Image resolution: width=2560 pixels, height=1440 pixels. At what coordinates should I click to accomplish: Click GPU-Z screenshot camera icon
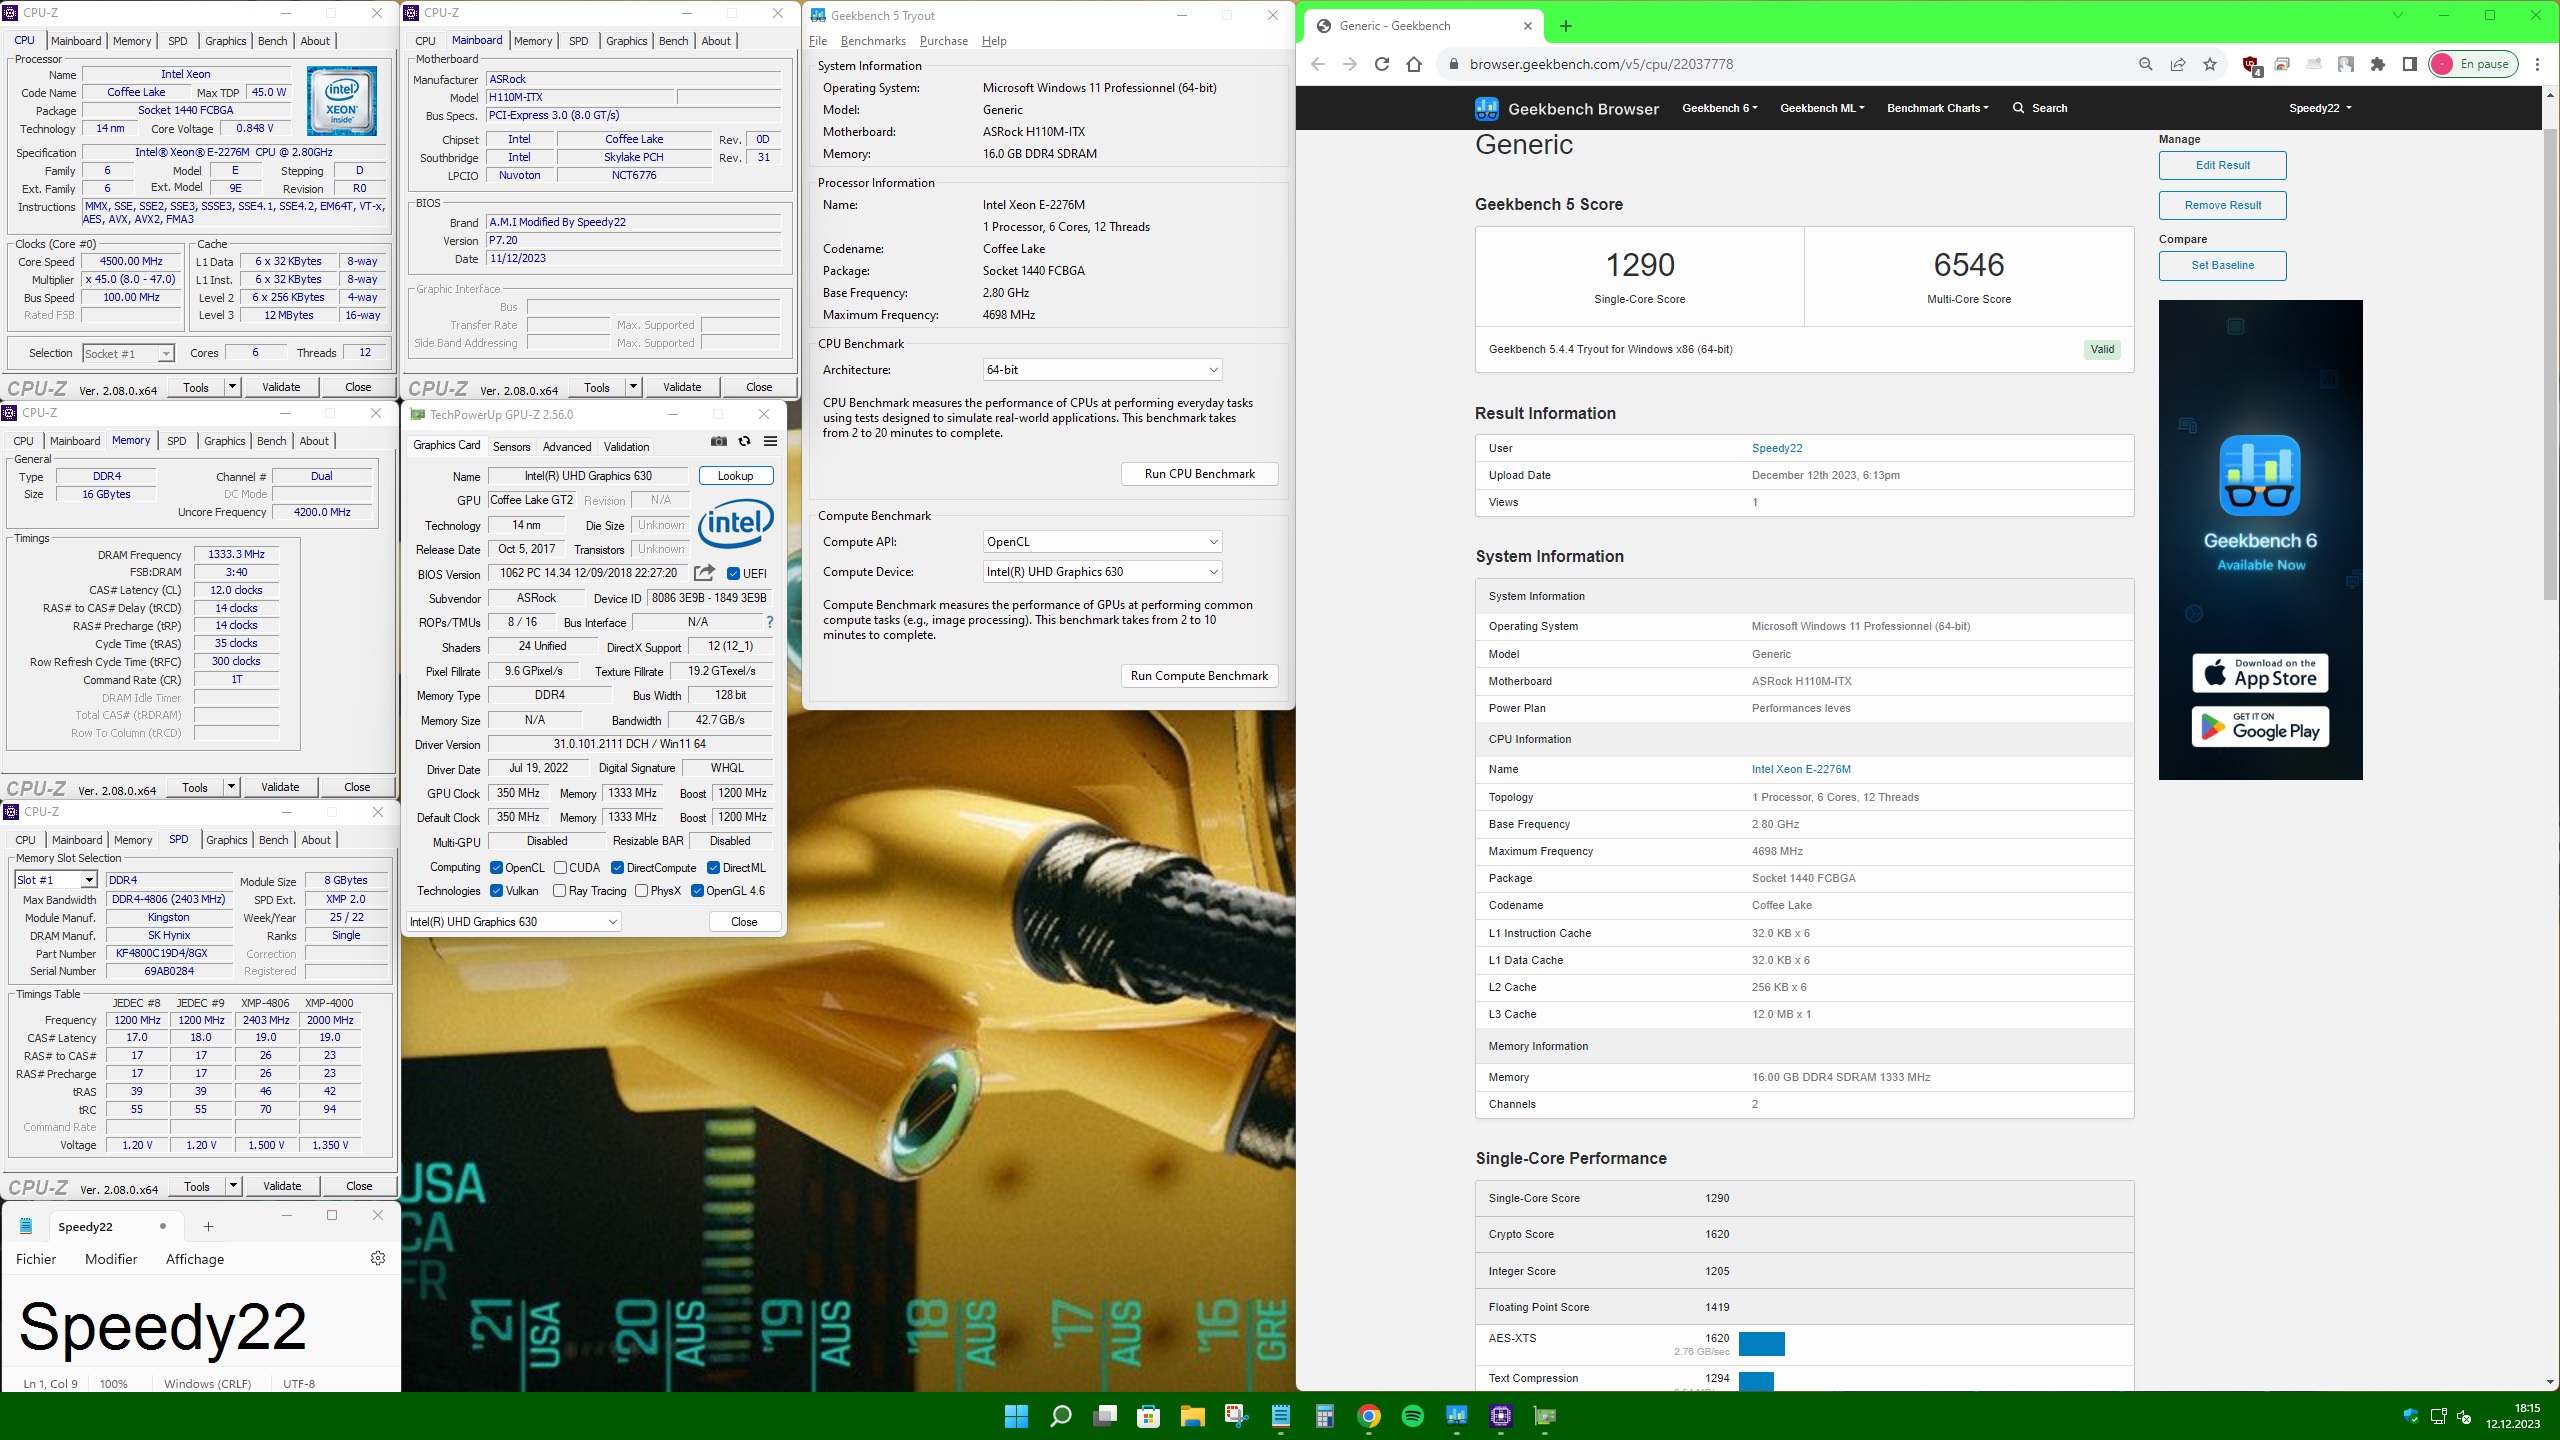[x=718, y=441]
